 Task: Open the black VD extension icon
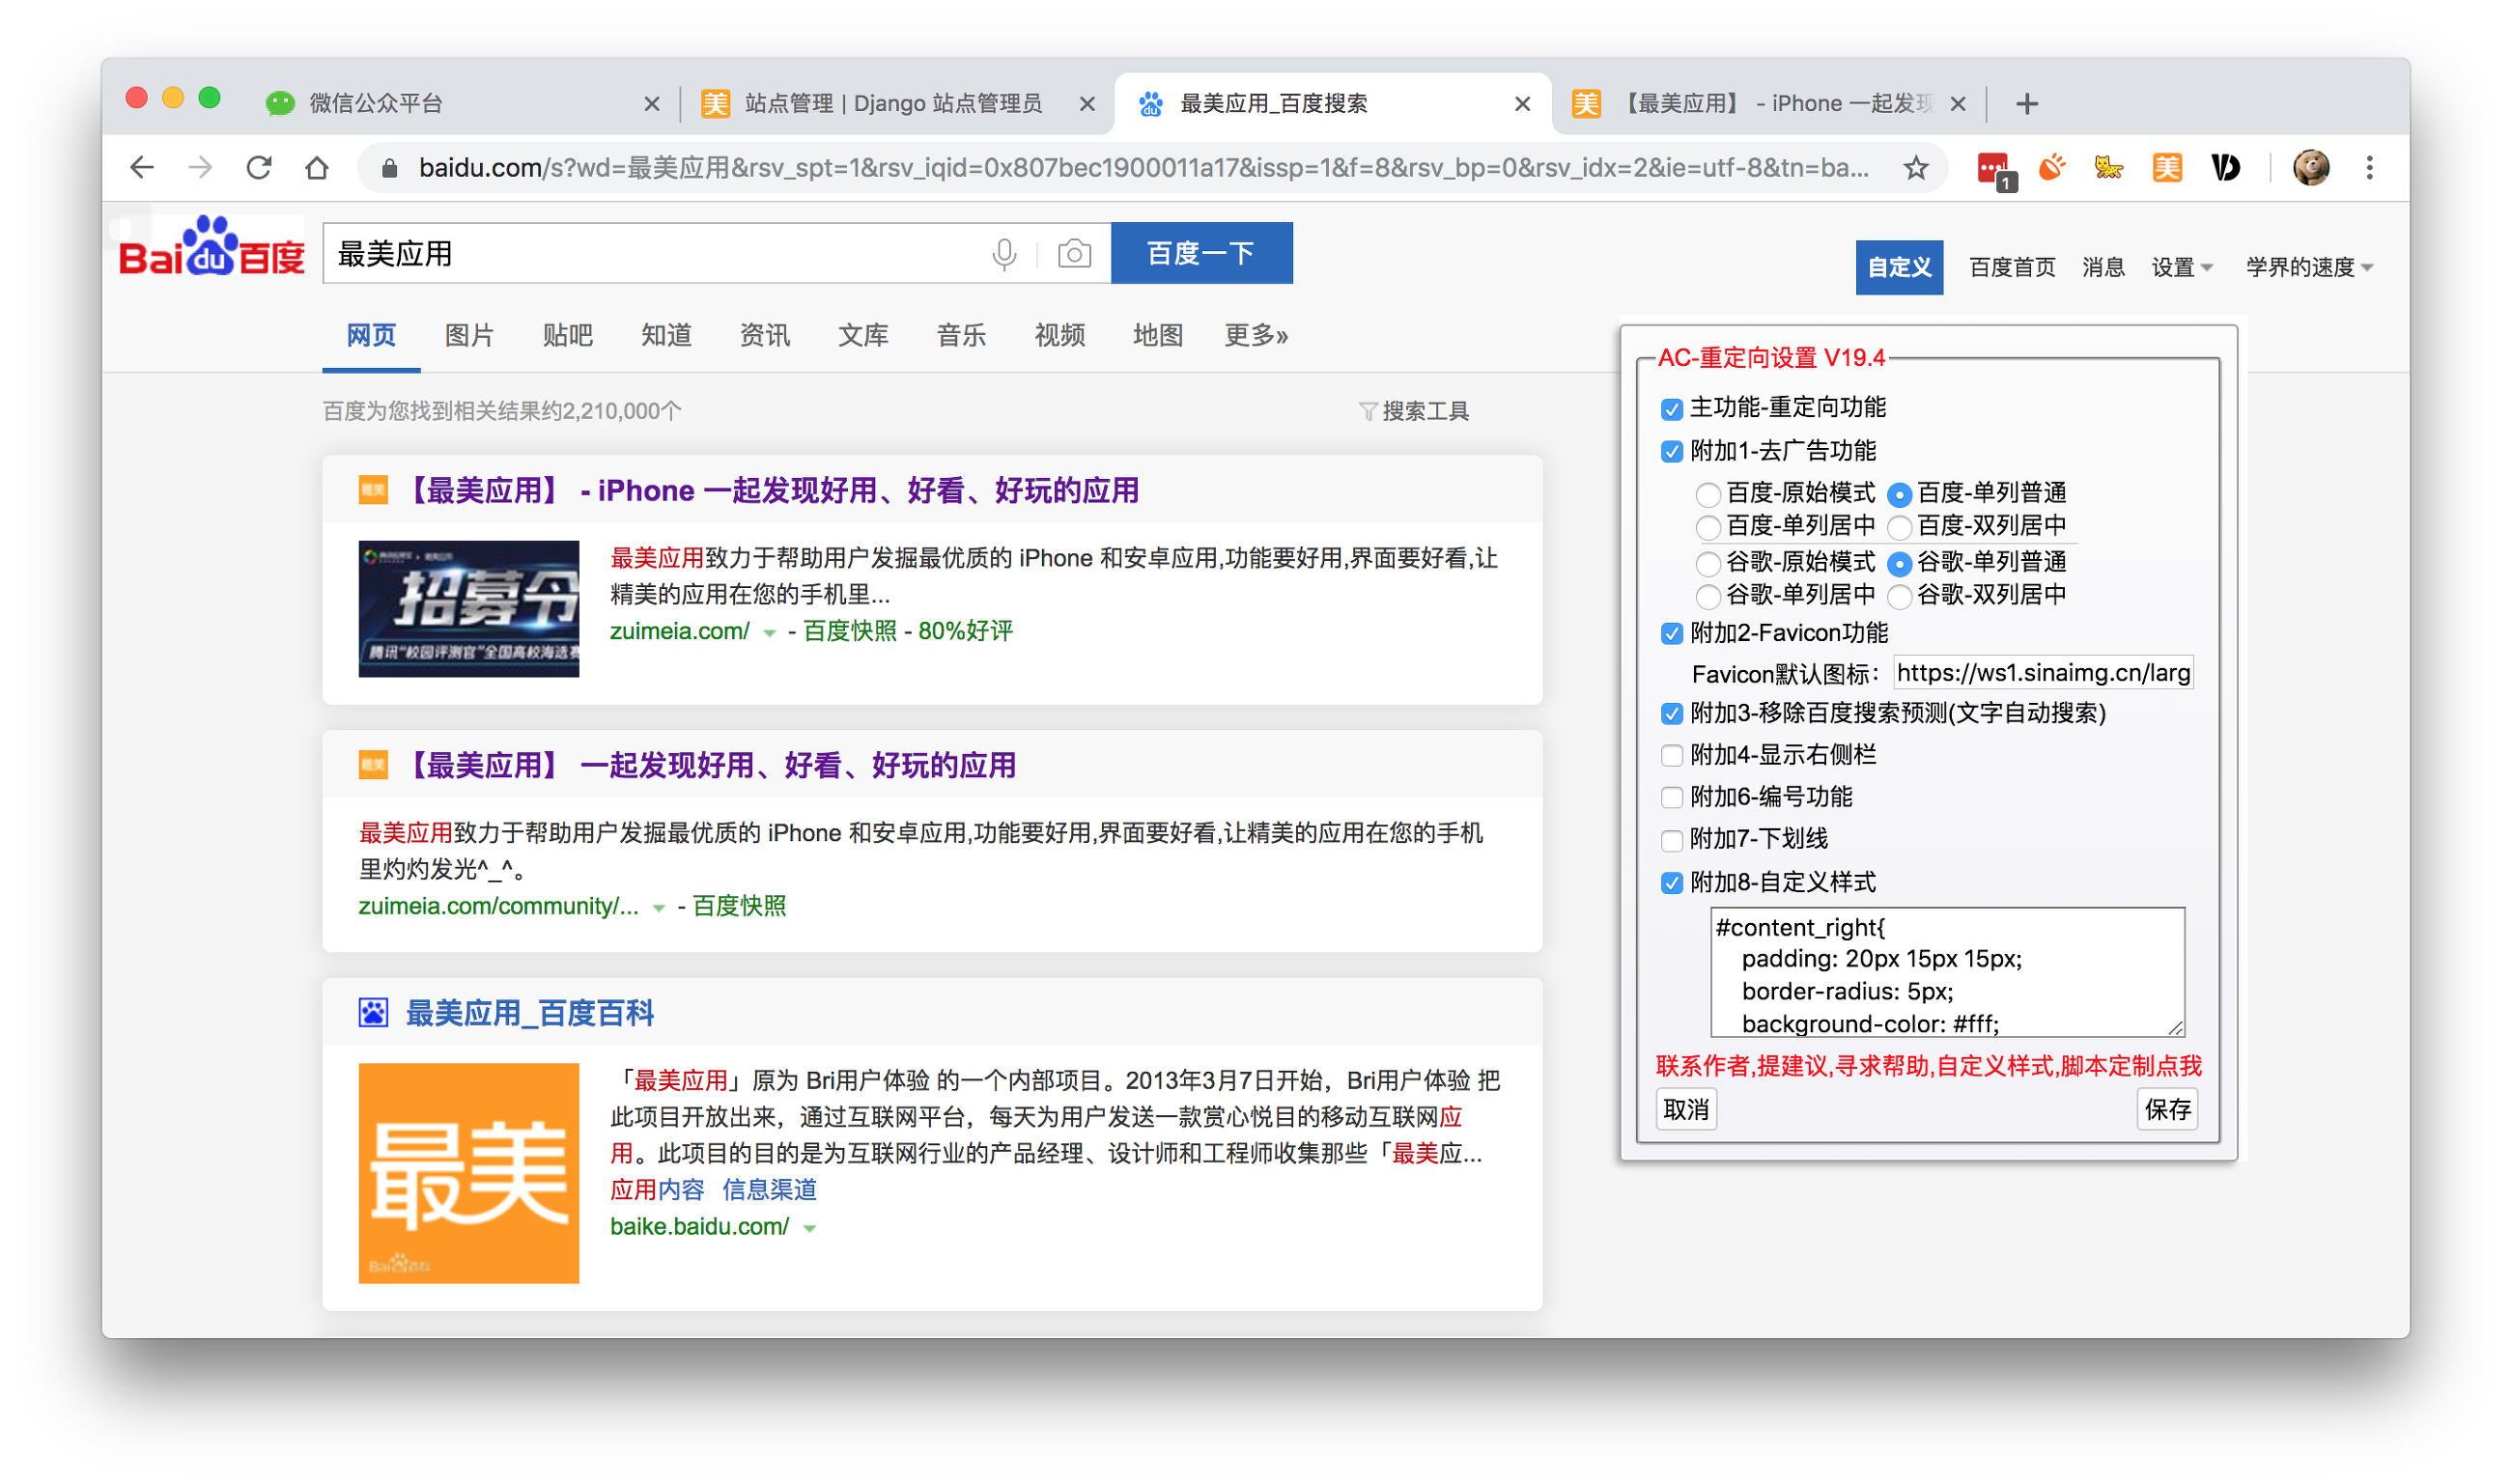pos(2225,167)
